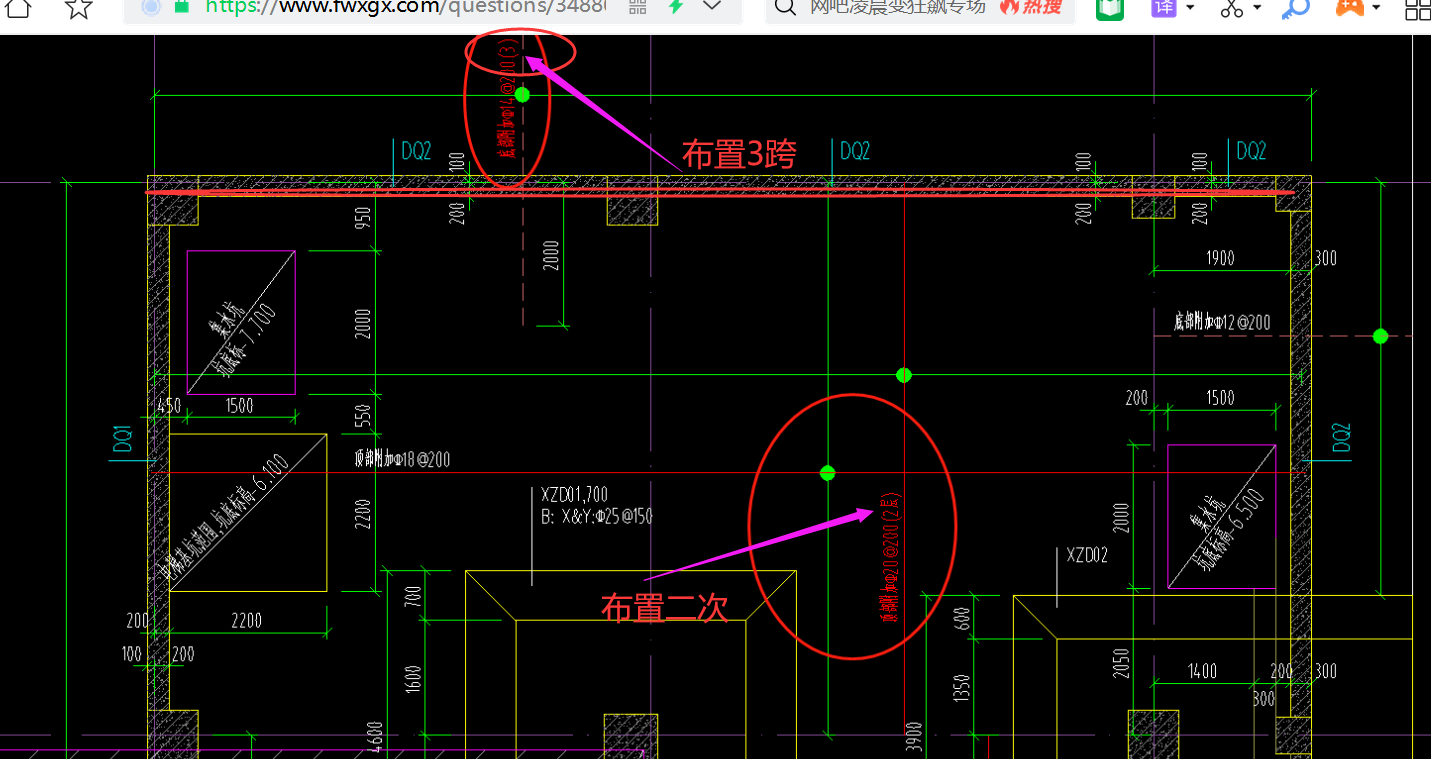Image resolution: width=1431 pixels, height=759 pixels.
Task: Select the 450 dimension value
Action: pyautogui.click(x=169, y=405)
